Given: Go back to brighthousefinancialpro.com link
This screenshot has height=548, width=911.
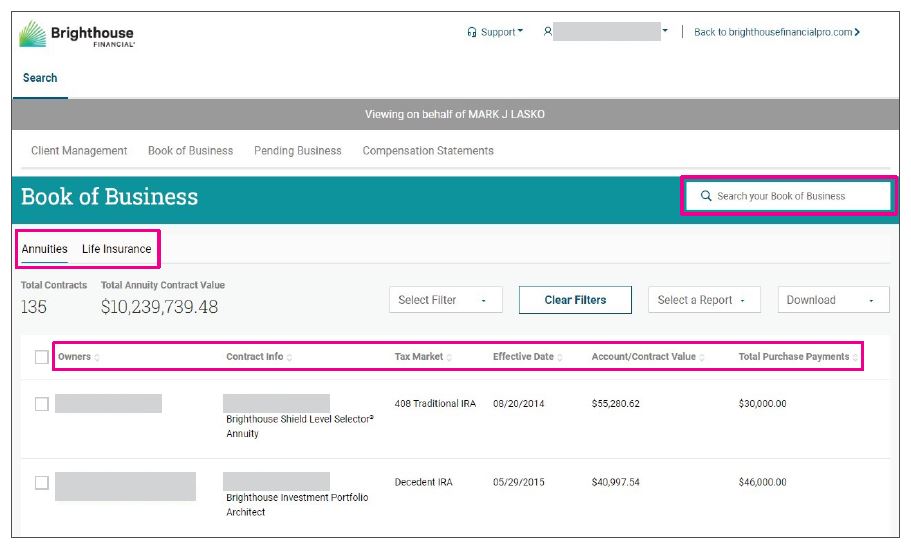Looking at the screenshot, I should tap(777, 32).
